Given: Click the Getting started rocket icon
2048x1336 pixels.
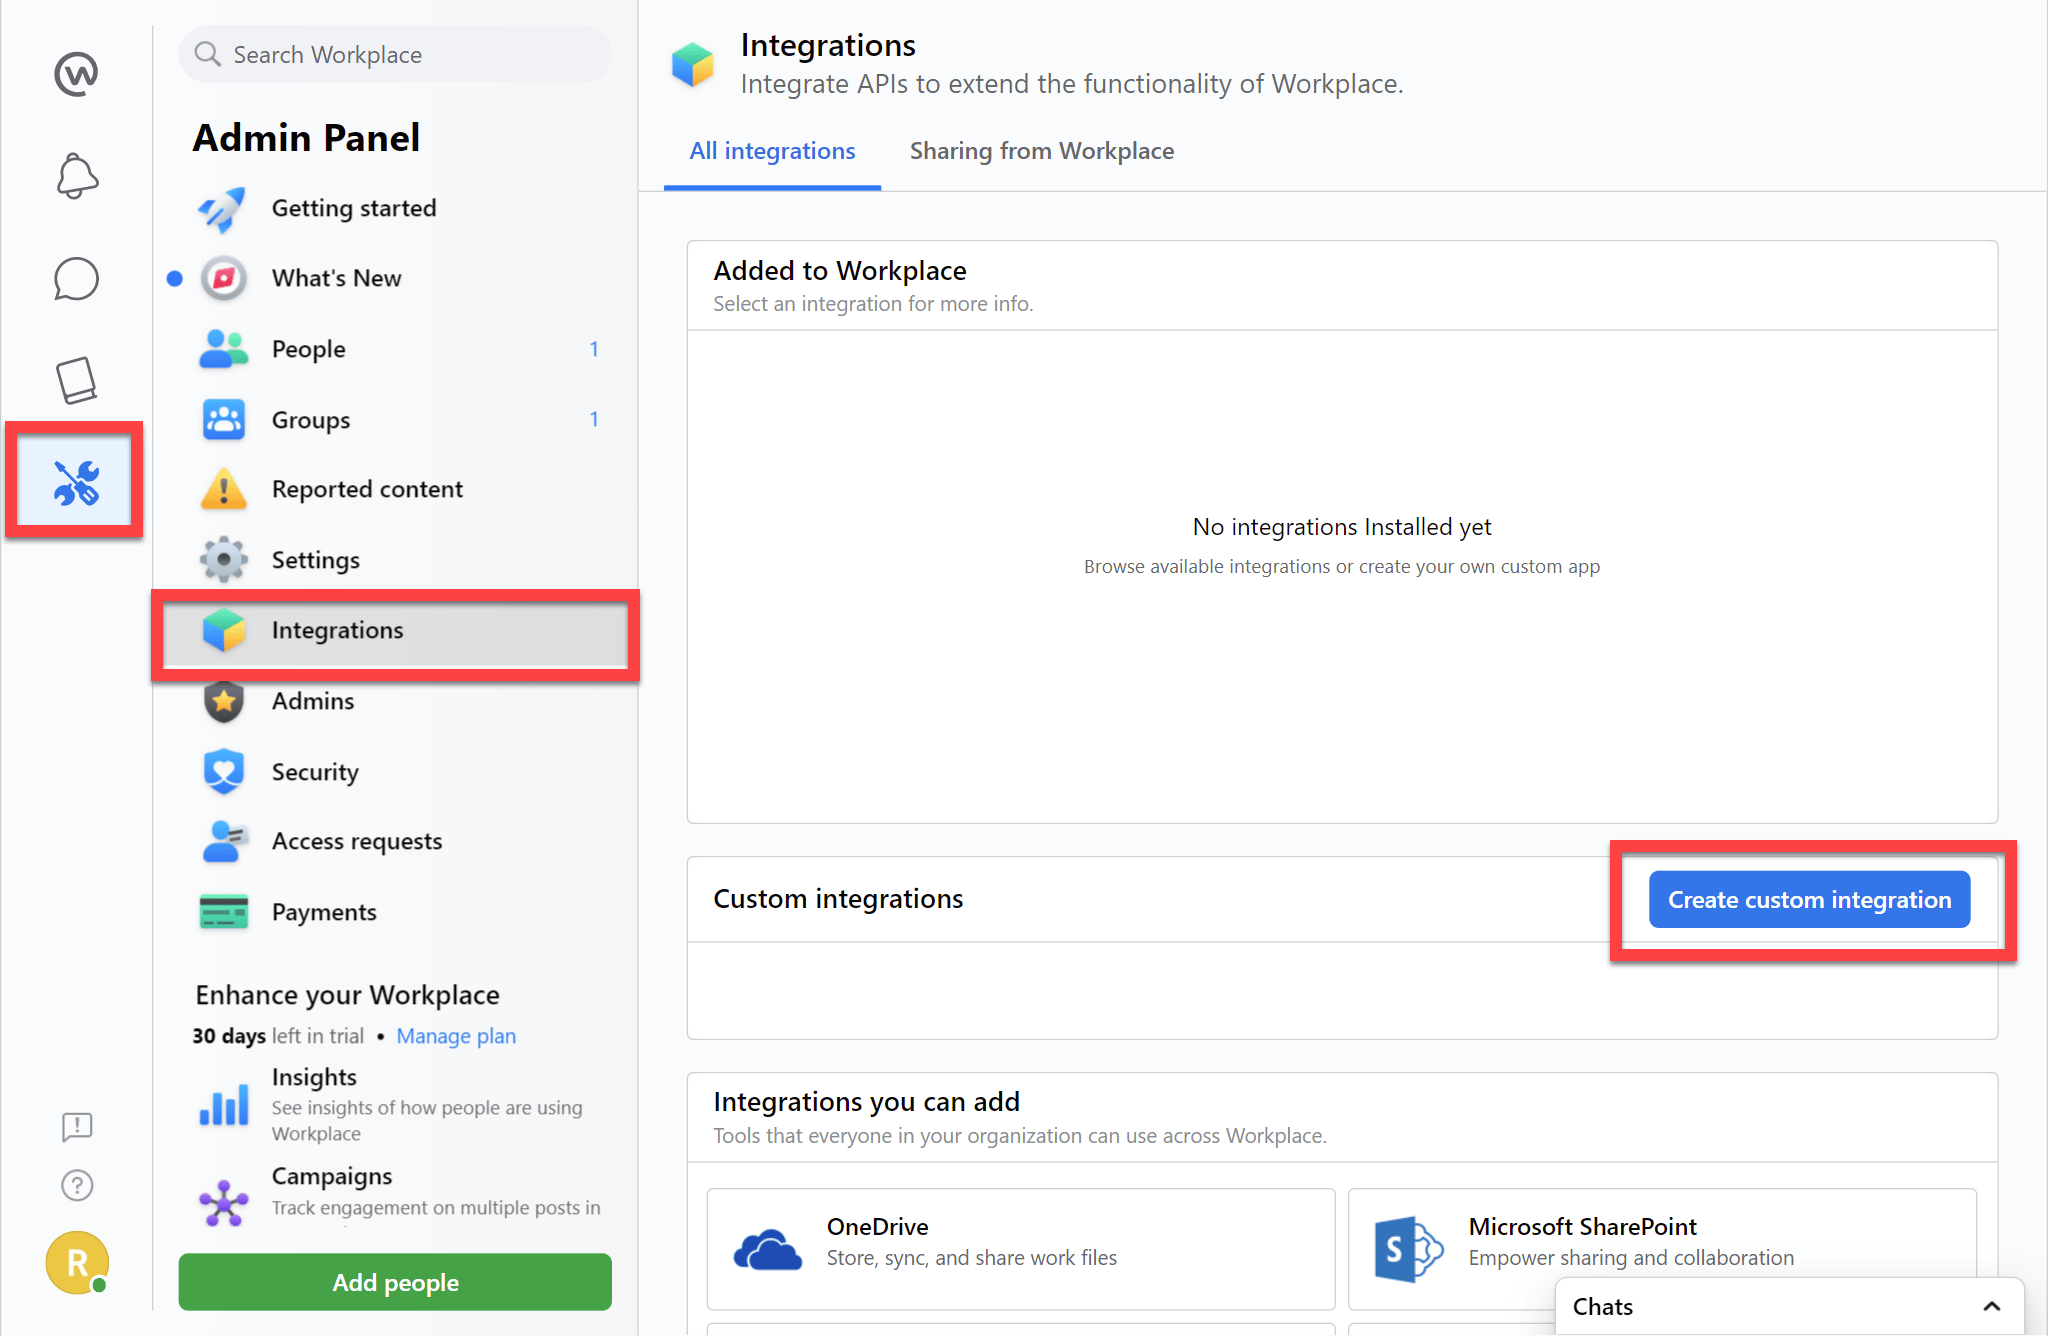Looking at the screenshot, I should (x=223, y=208).
